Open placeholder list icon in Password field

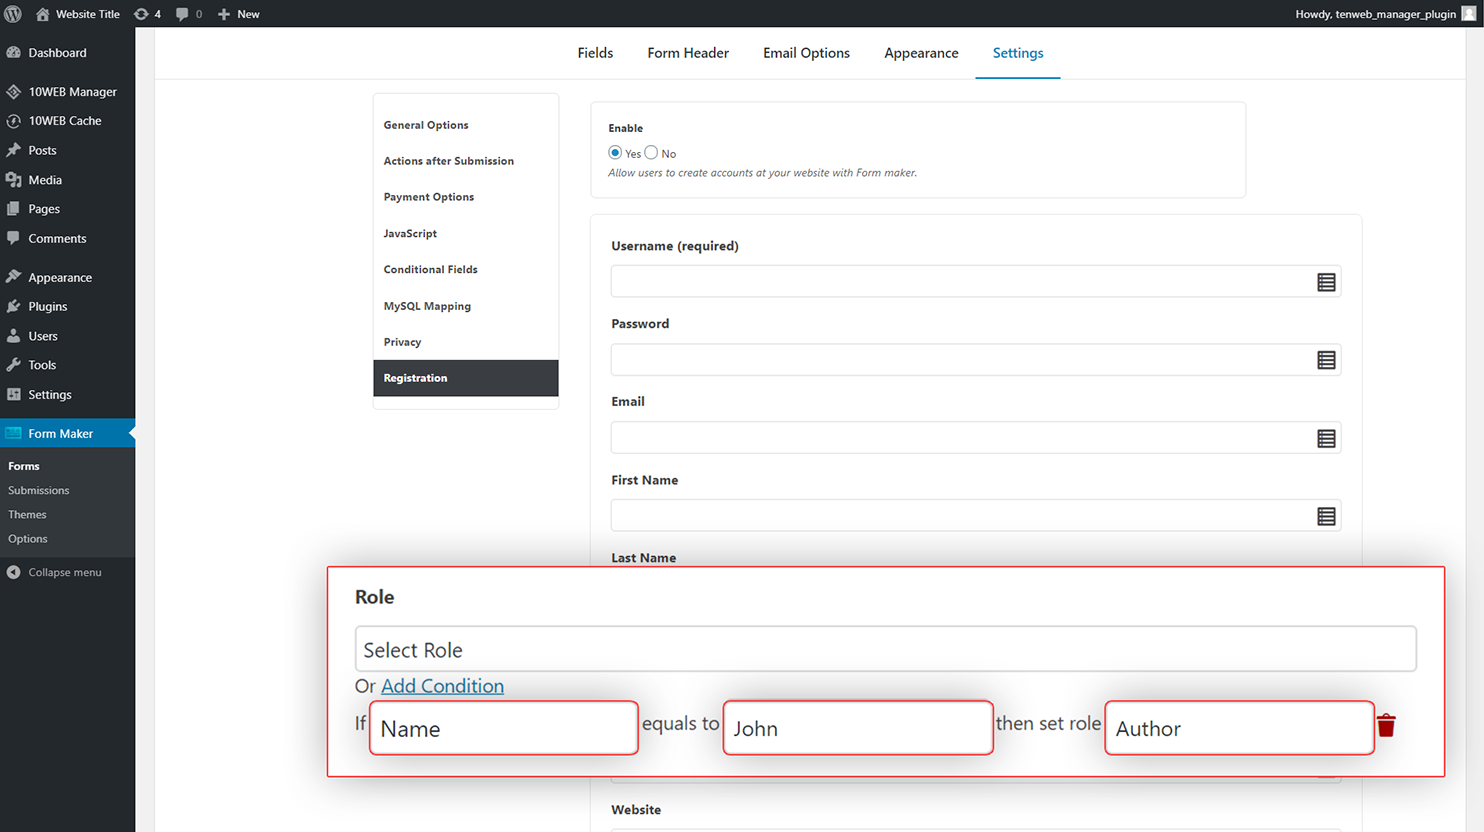tap(1326, 360)
